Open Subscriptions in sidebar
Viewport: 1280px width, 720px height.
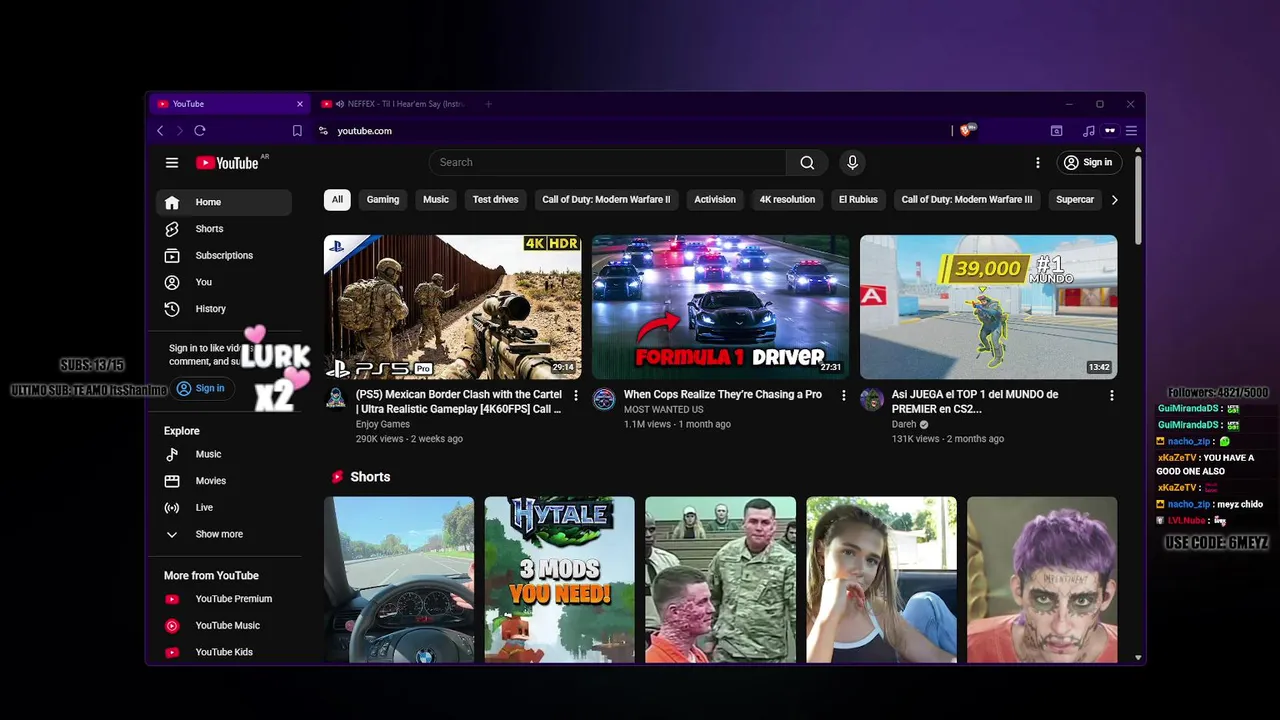[224, 255]
